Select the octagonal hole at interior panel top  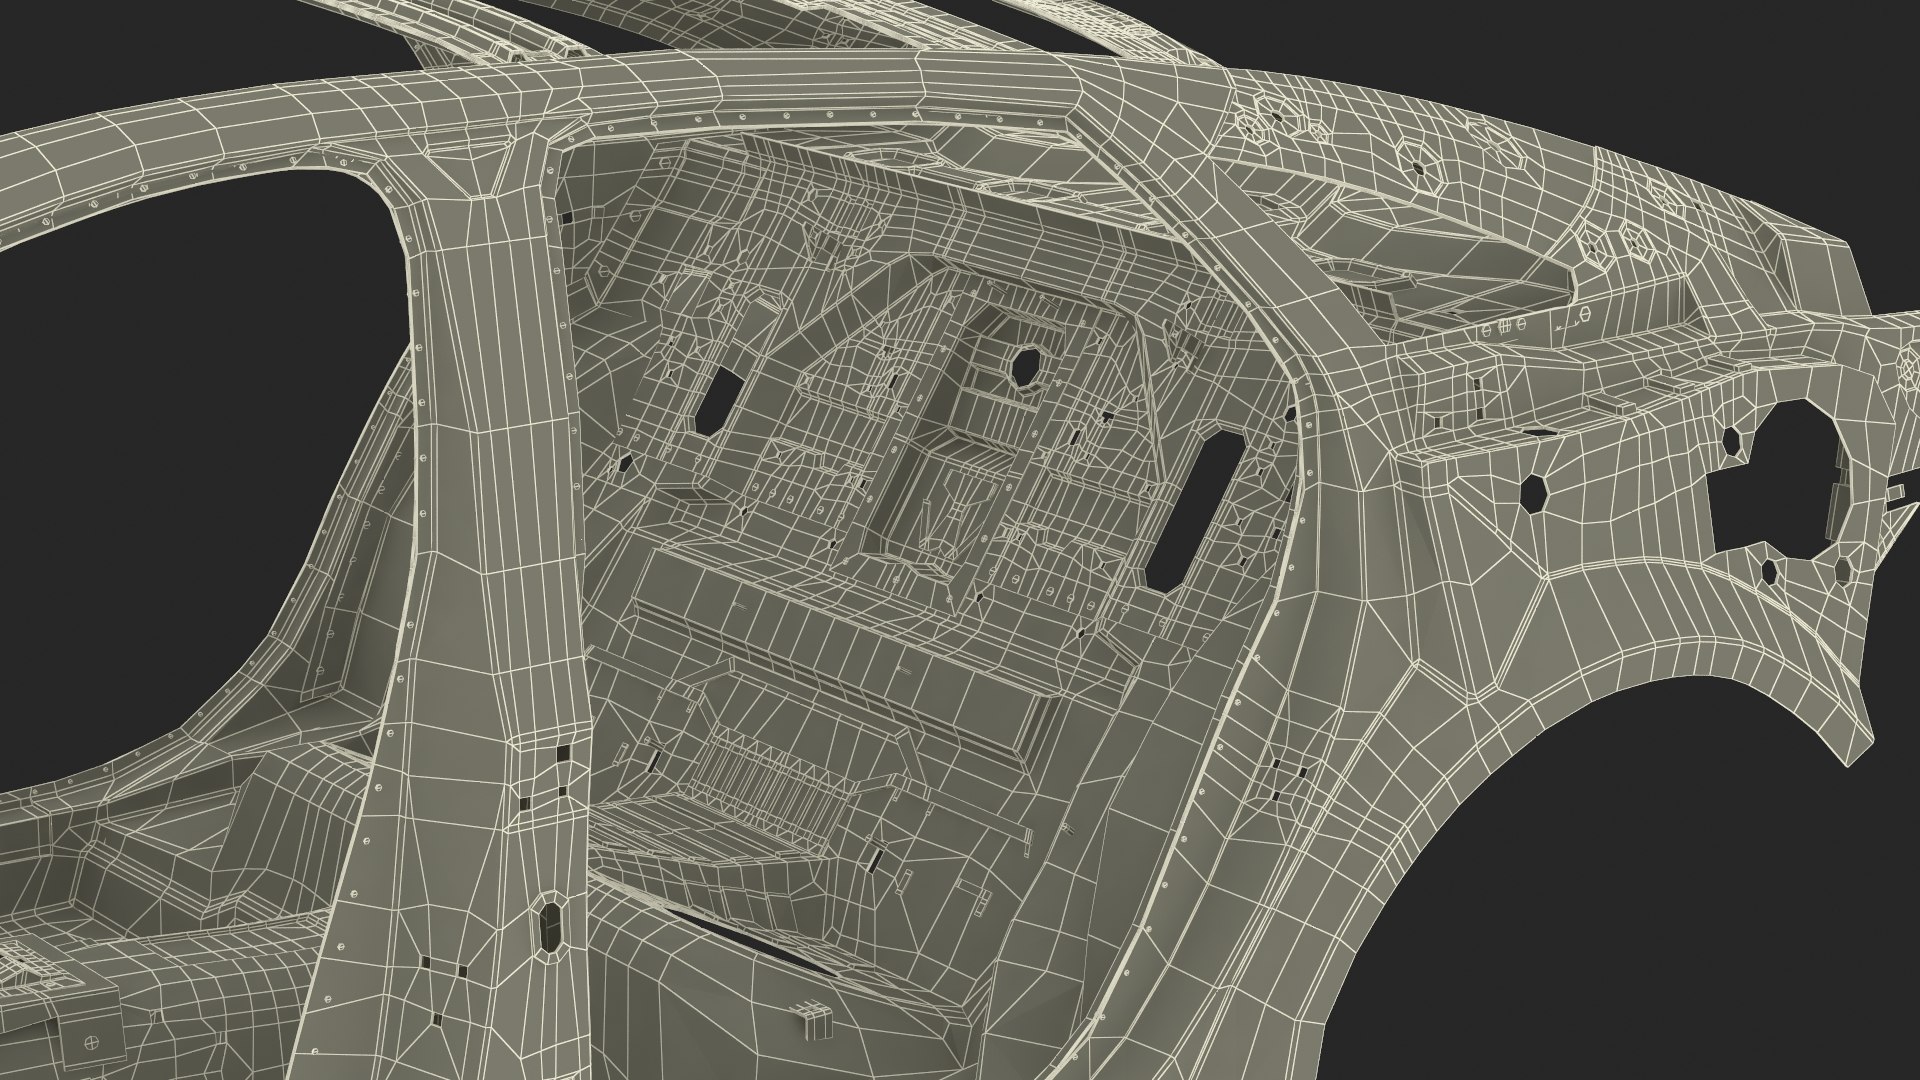click(x=1028, y=366)
